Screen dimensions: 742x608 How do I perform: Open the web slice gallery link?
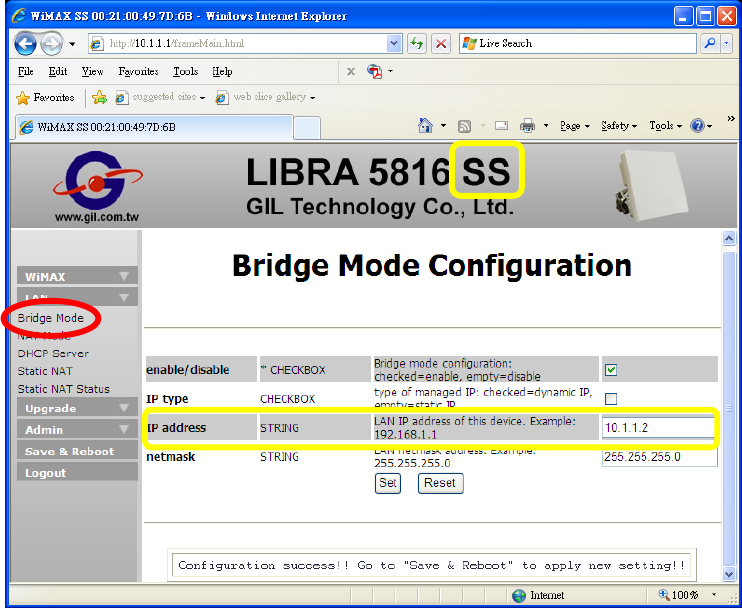coord(265,97)
